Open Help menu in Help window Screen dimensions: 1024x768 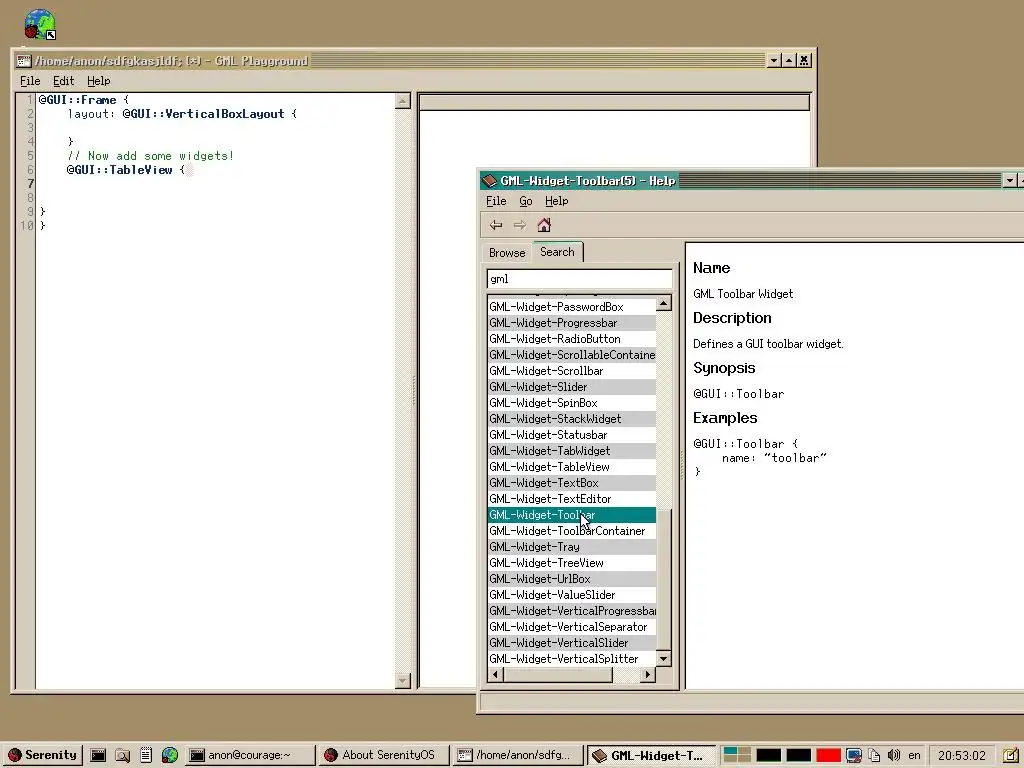(556, 201)
